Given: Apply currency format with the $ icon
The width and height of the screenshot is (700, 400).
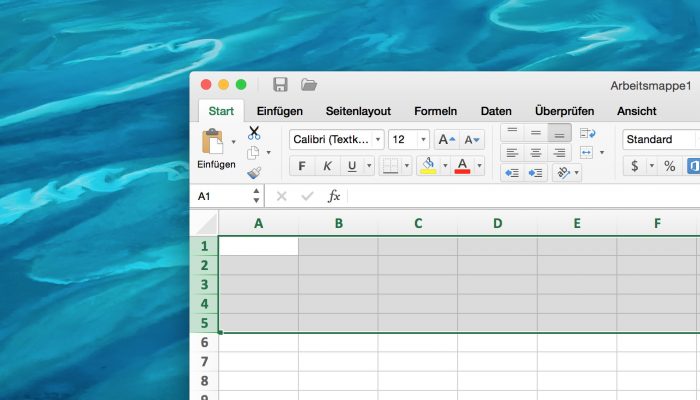Looking at the screenshot, I should coord(634,167).
